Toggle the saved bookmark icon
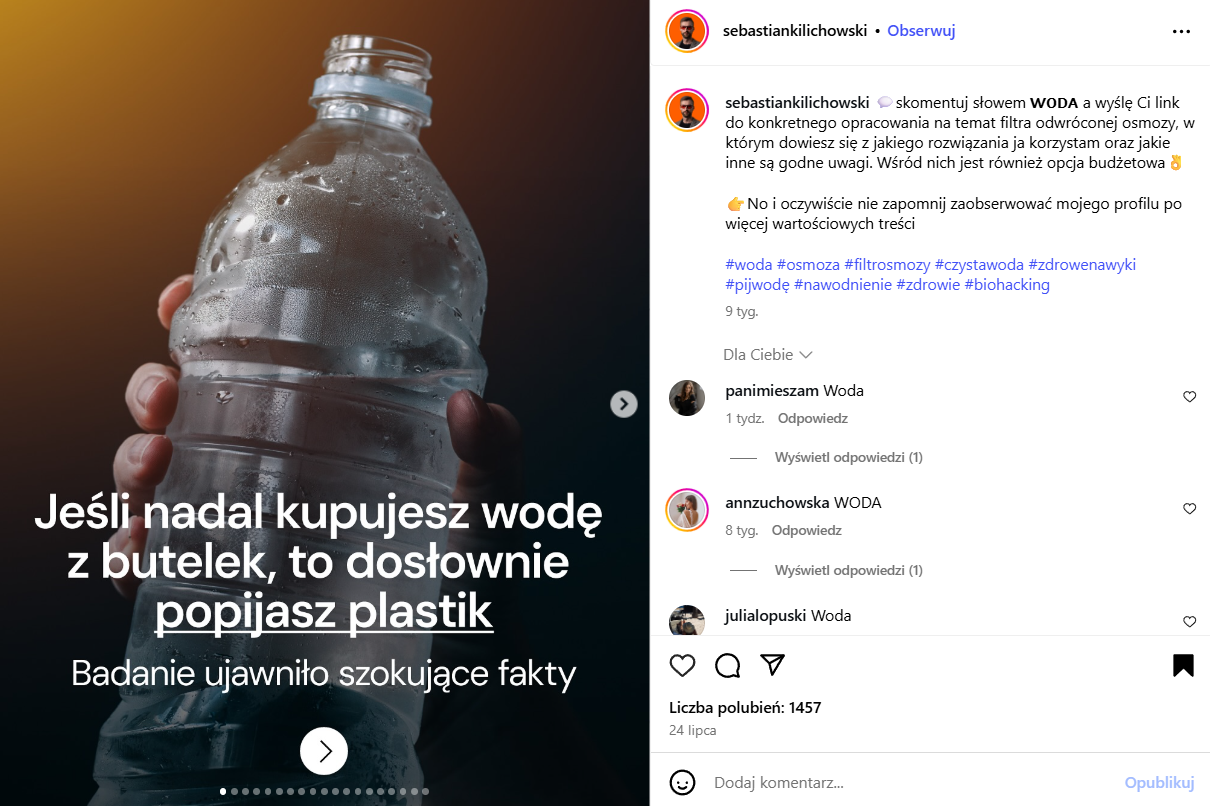This screenshot has height=806, width=1210. point(1183,666)
